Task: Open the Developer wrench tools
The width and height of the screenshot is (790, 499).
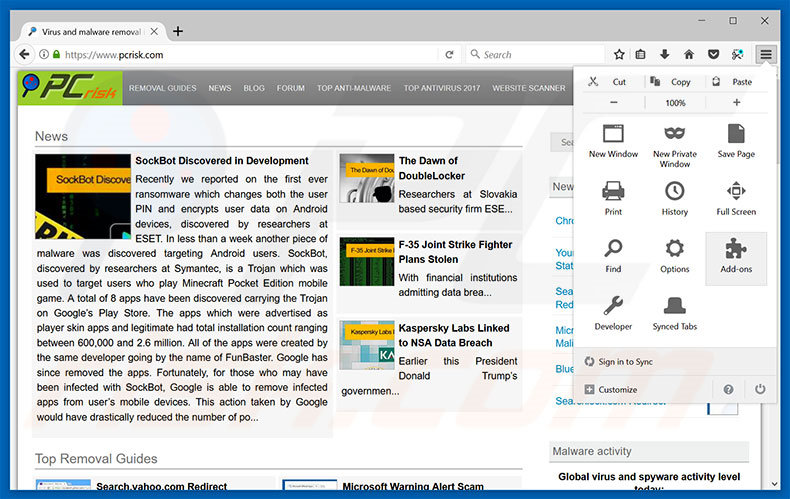Action: [613, 314]
